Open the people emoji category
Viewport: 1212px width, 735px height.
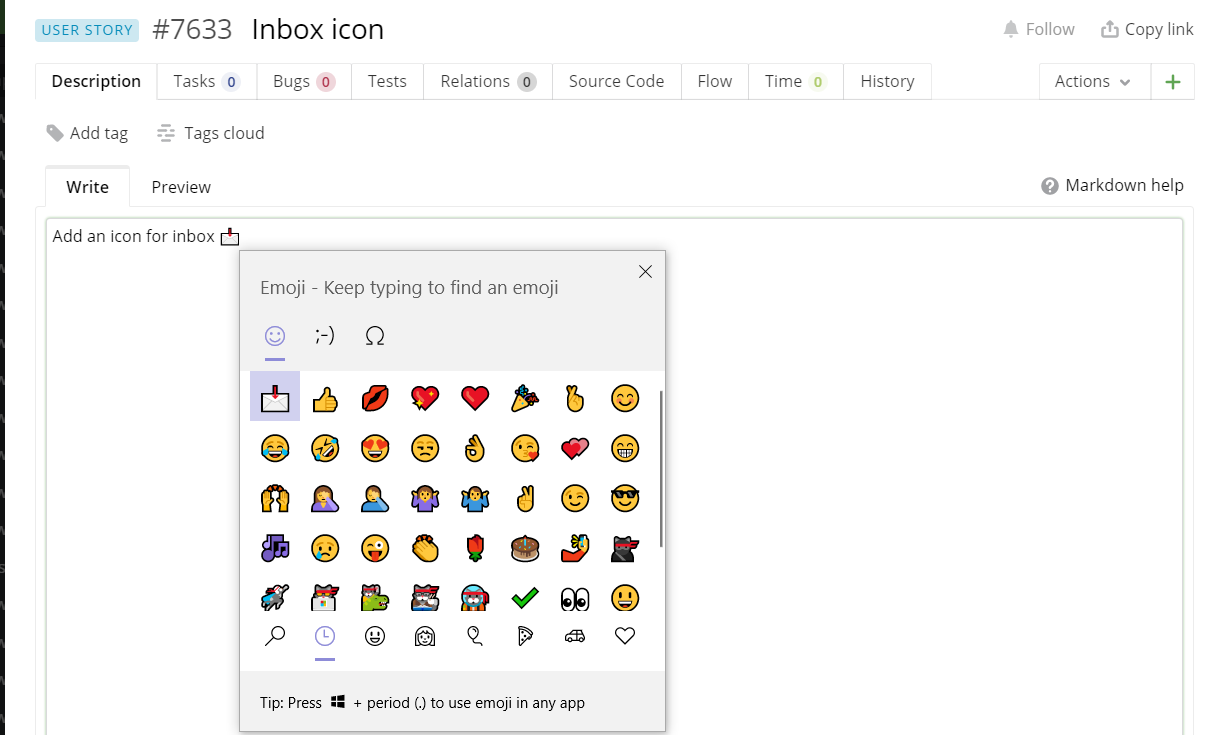click(425, 635)
